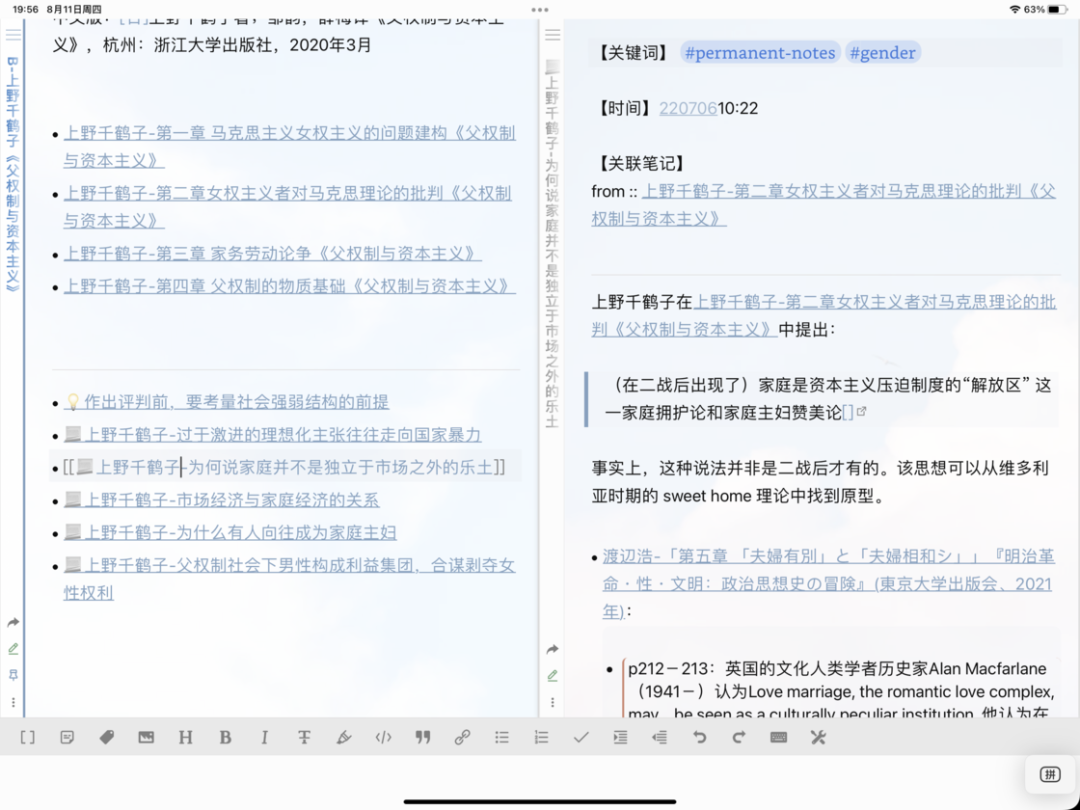Insert inline code formatting
This screenshot has height=810, width=1080.
383,738
